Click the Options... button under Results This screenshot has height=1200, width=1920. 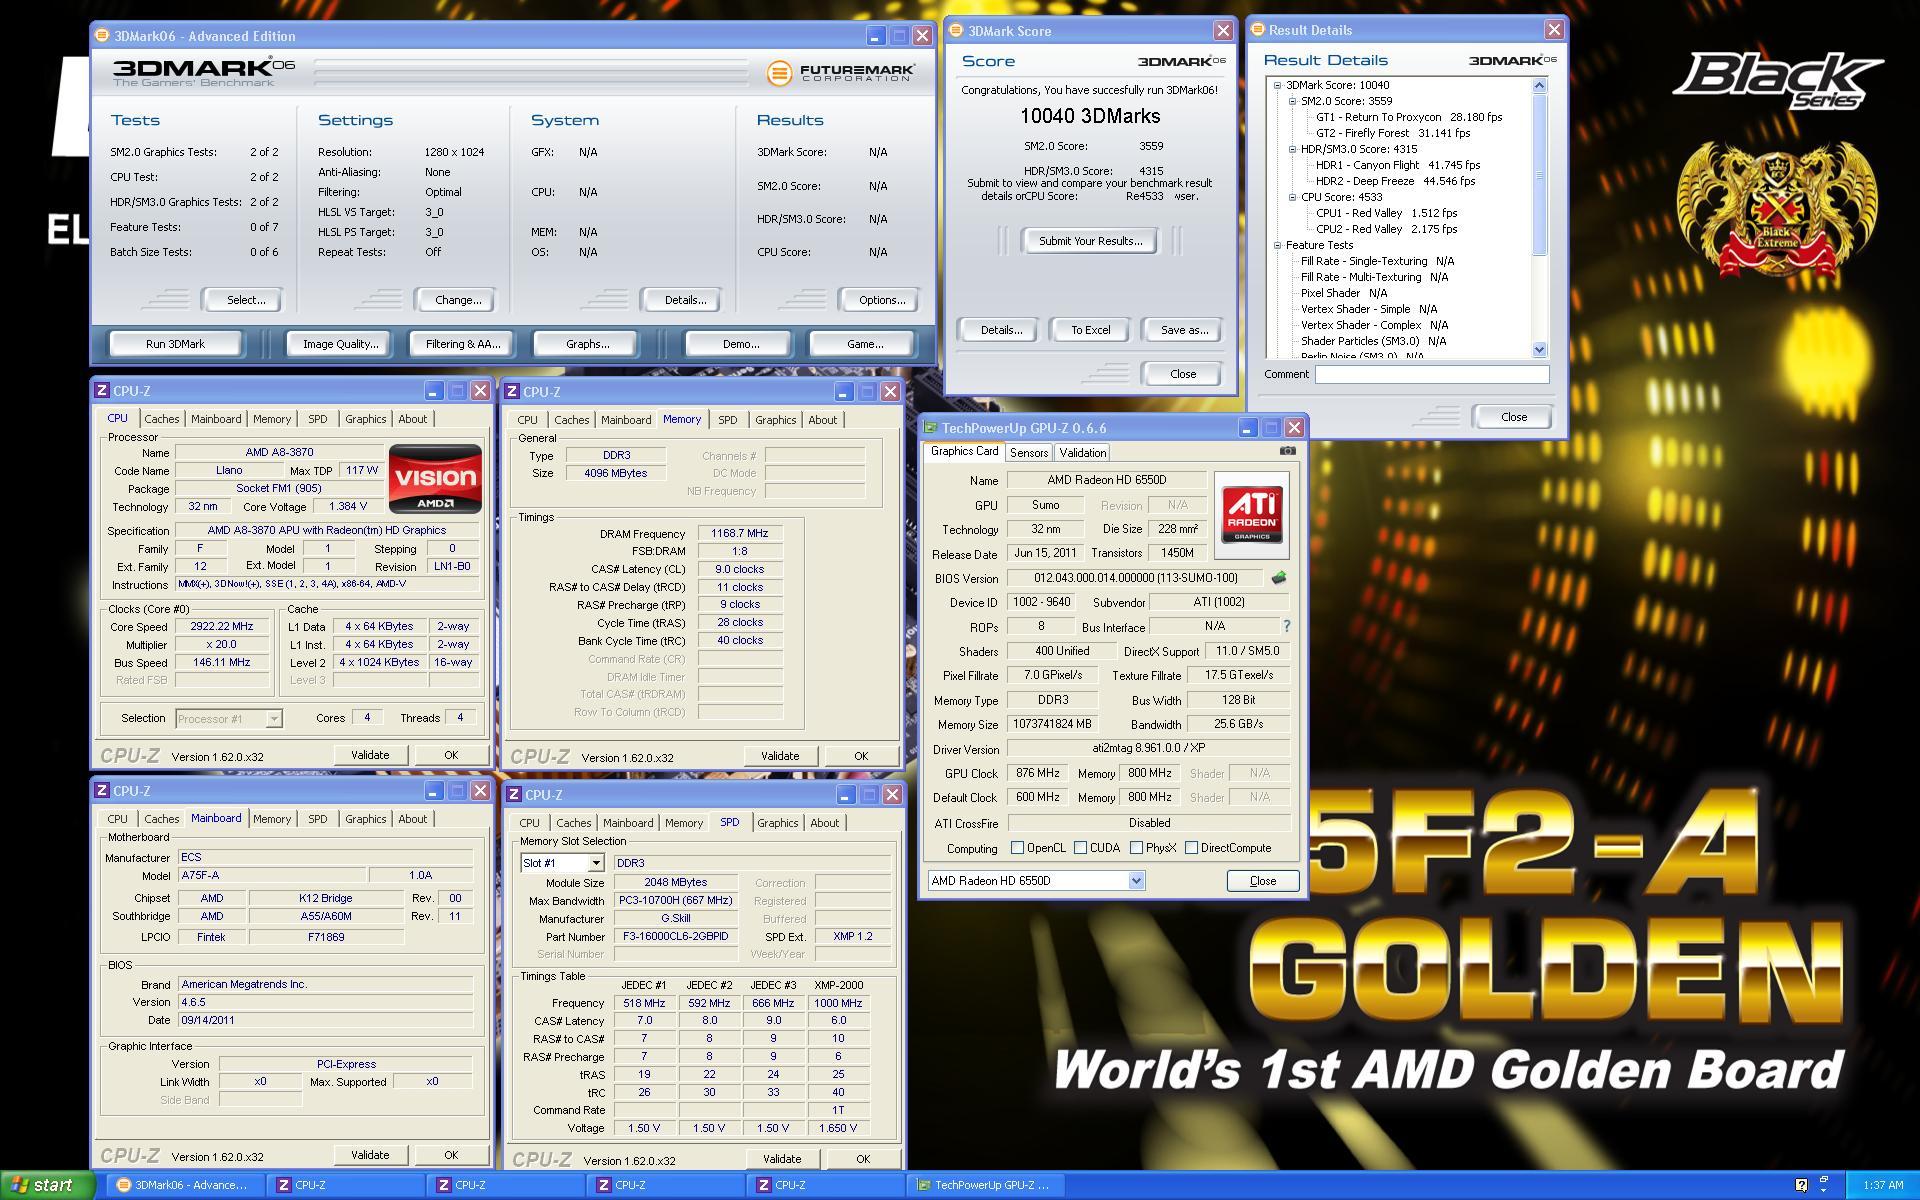[x=882, y=300]
